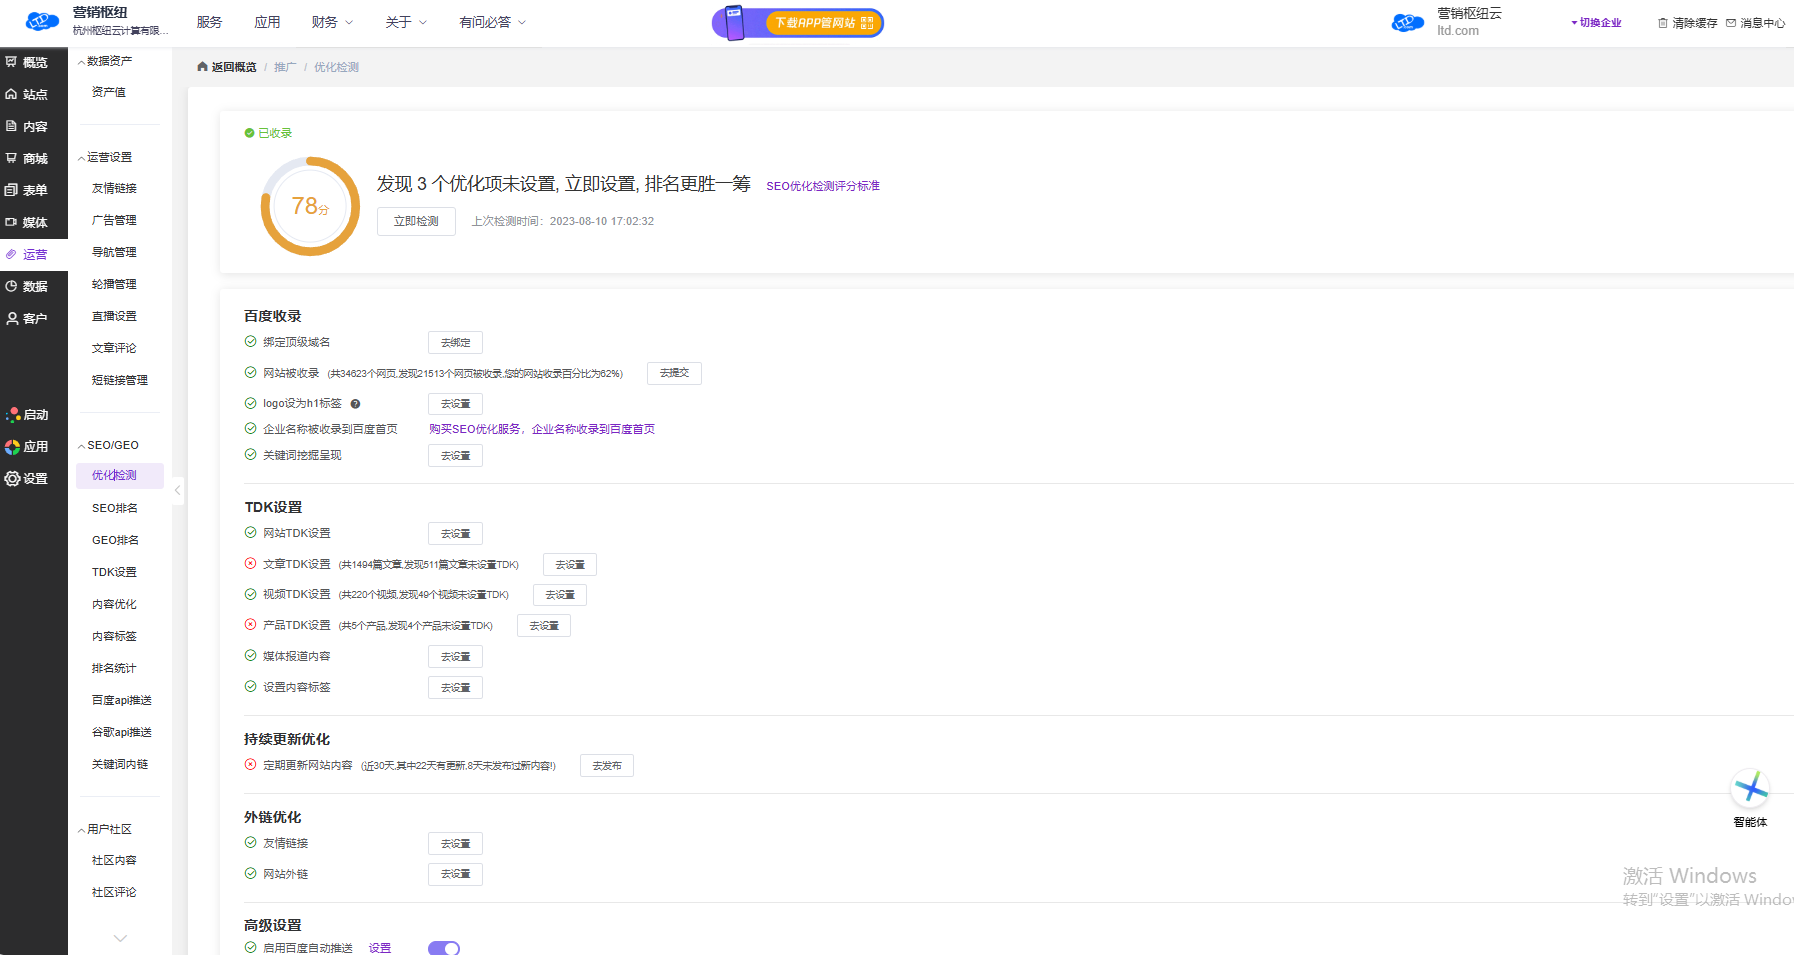Click the 78分 circular score gauge
The width and height of the screenshot is (1794, 955).
click(x=310, y=206)
